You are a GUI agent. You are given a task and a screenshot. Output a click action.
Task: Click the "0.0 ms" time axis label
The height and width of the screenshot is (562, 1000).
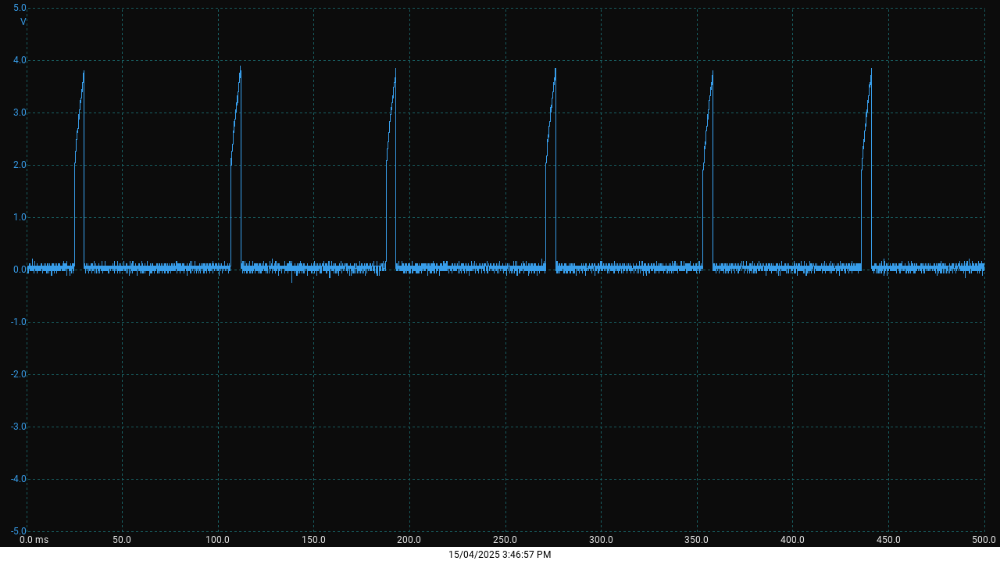(x=34, y=540)
